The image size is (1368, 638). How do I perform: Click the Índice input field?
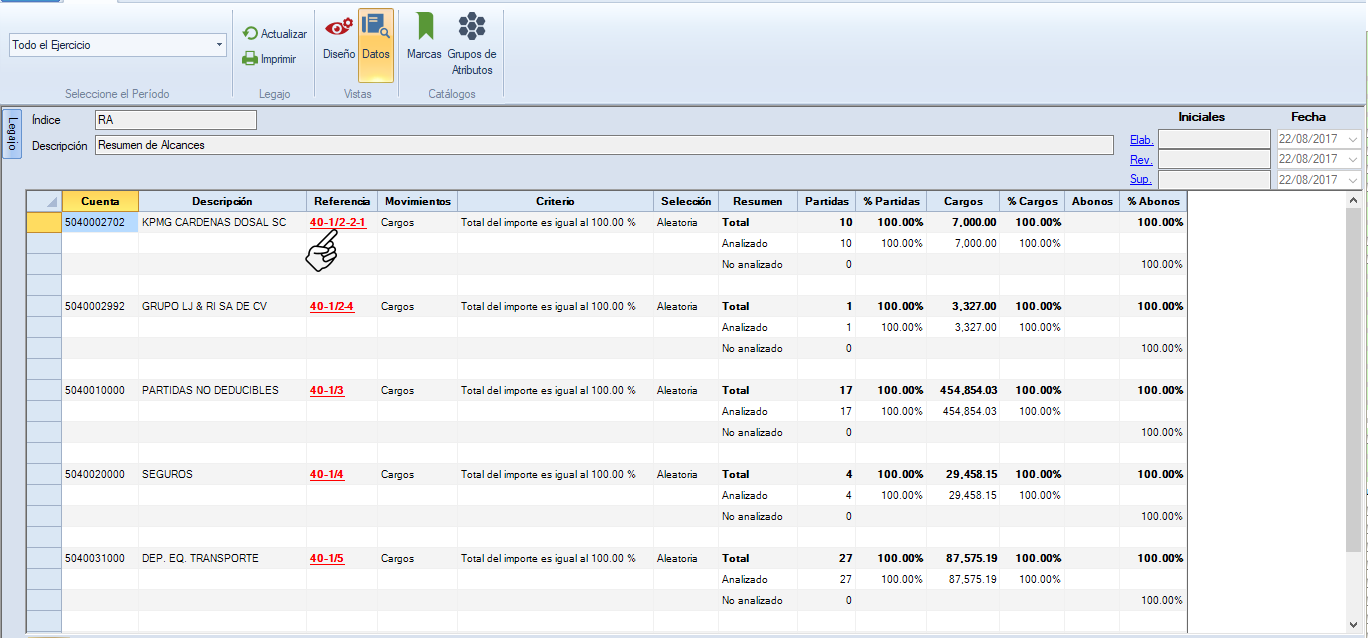point(175,120)
